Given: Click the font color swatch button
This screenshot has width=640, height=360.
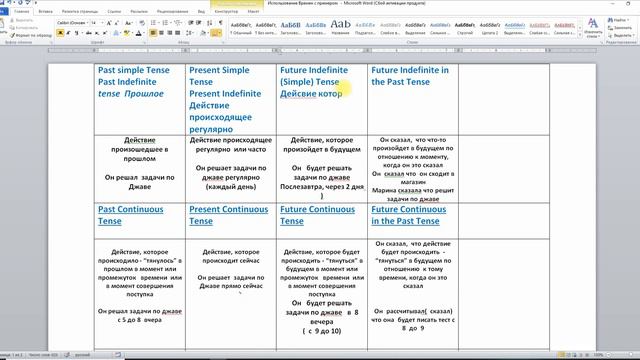Looking at the screenshot, I should 139,33.
